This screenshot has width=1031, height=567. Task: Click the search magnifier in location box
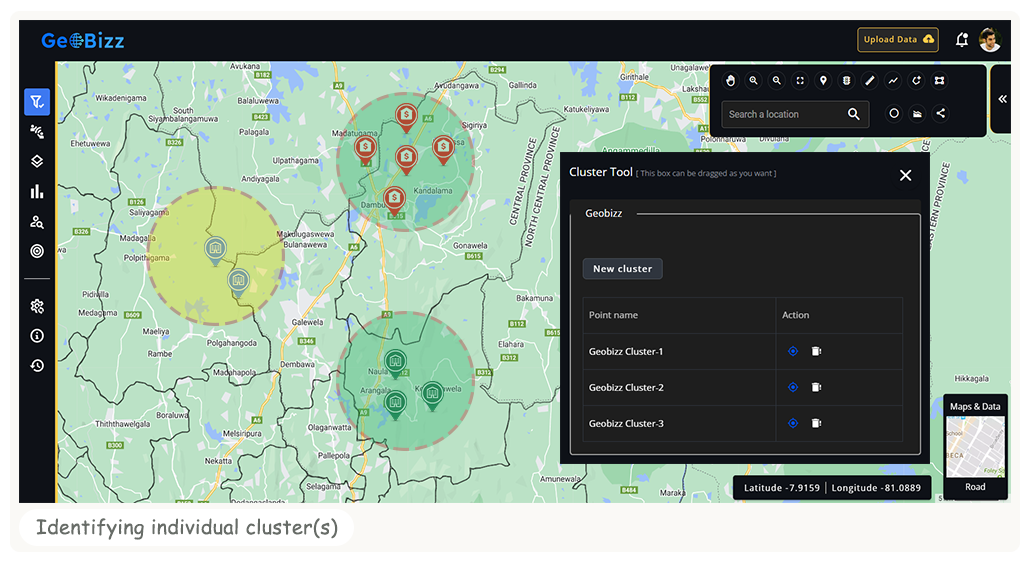(x=853, y=114)
